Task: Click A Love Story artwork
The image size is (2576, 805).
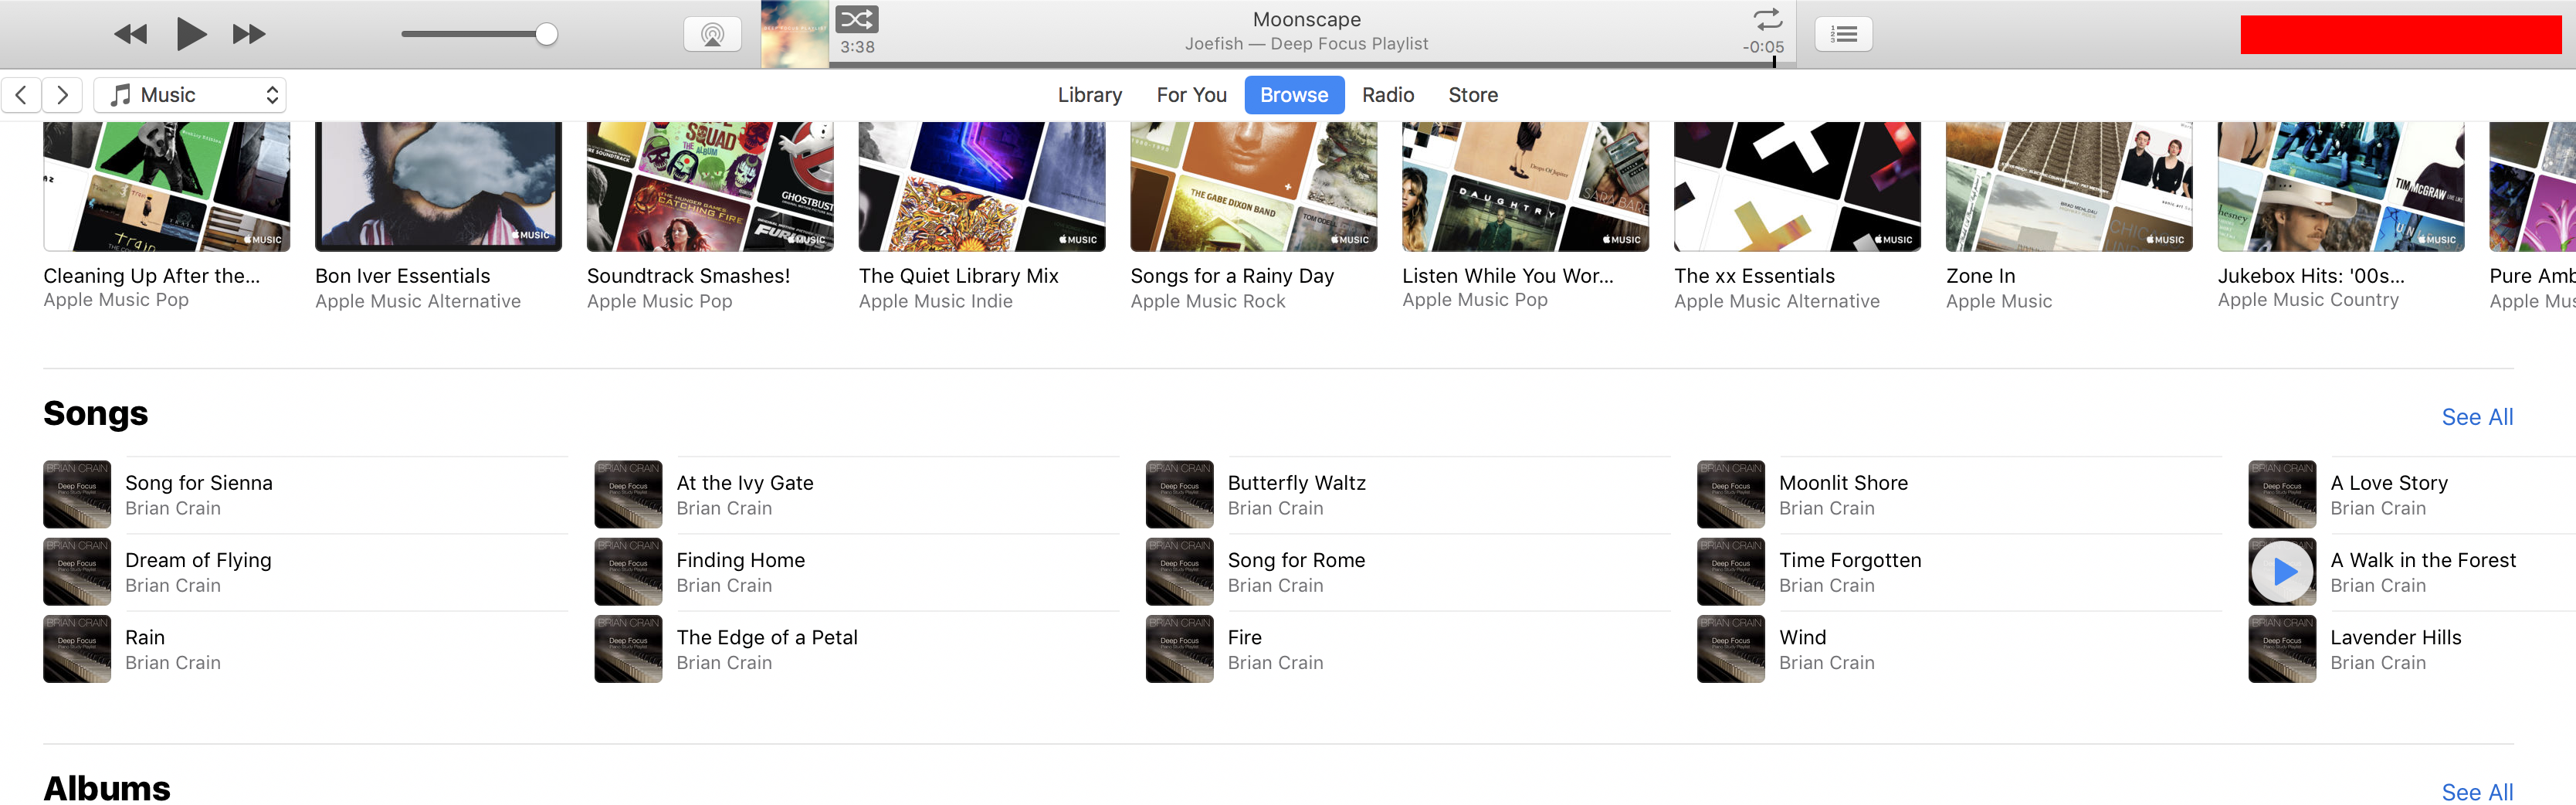Action: [x=2282, y=494]
